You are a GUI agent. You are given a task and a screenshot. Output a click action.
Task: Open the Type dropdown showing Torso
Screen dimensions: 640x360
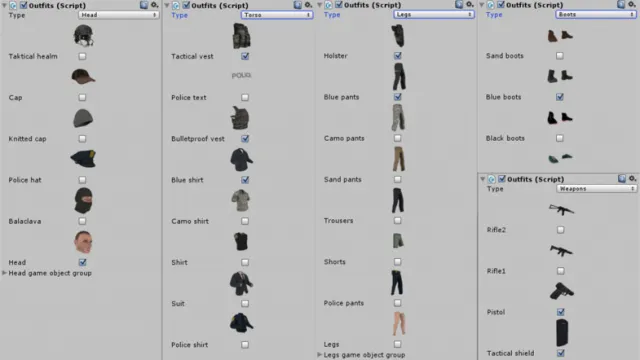click(277, 15)
